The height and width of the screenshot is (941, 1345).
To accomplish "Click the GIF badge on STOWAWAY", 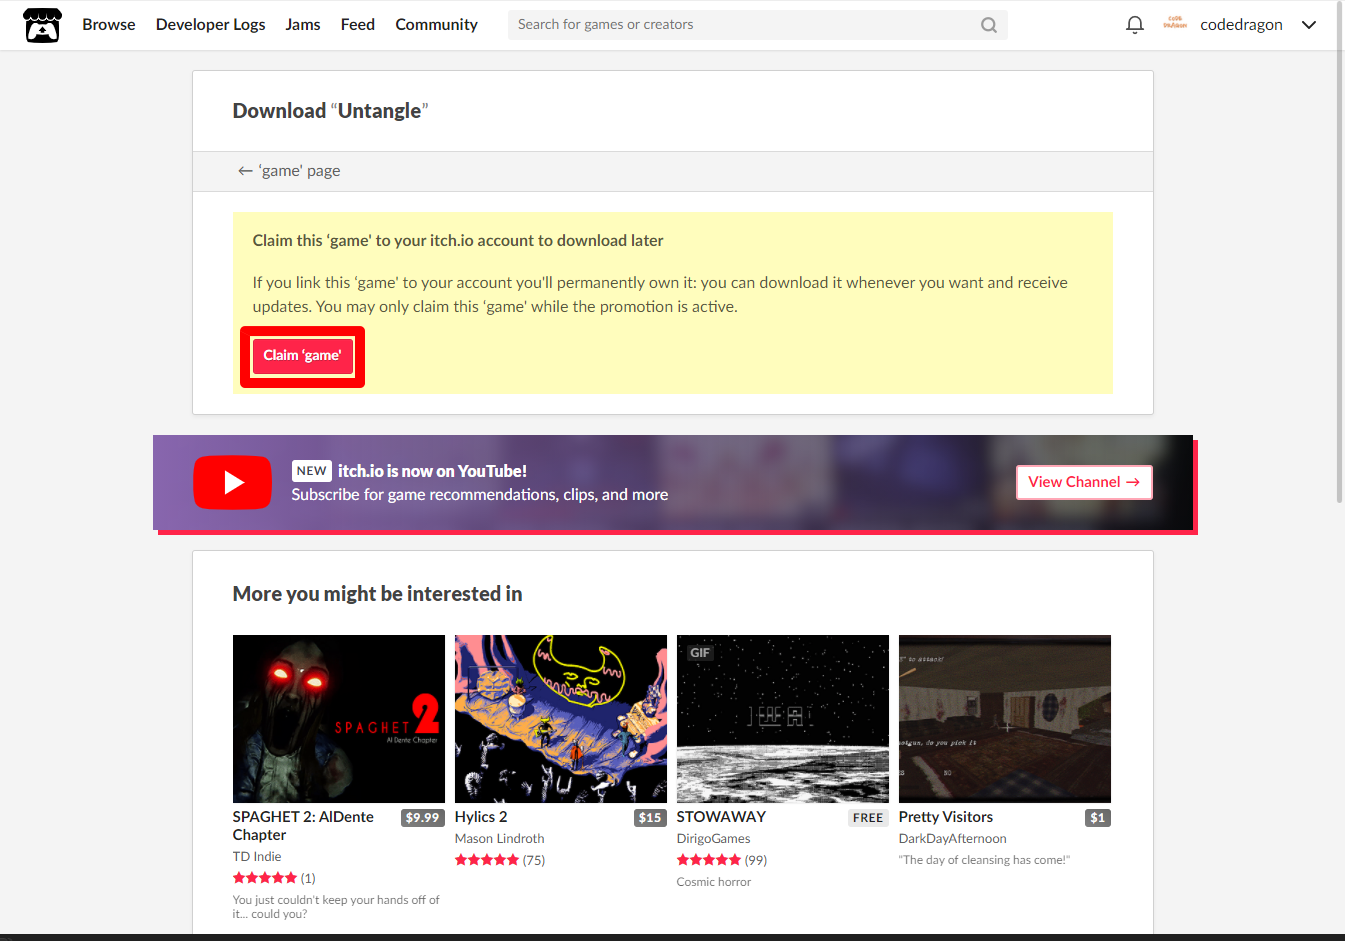I will click(700, 653).
